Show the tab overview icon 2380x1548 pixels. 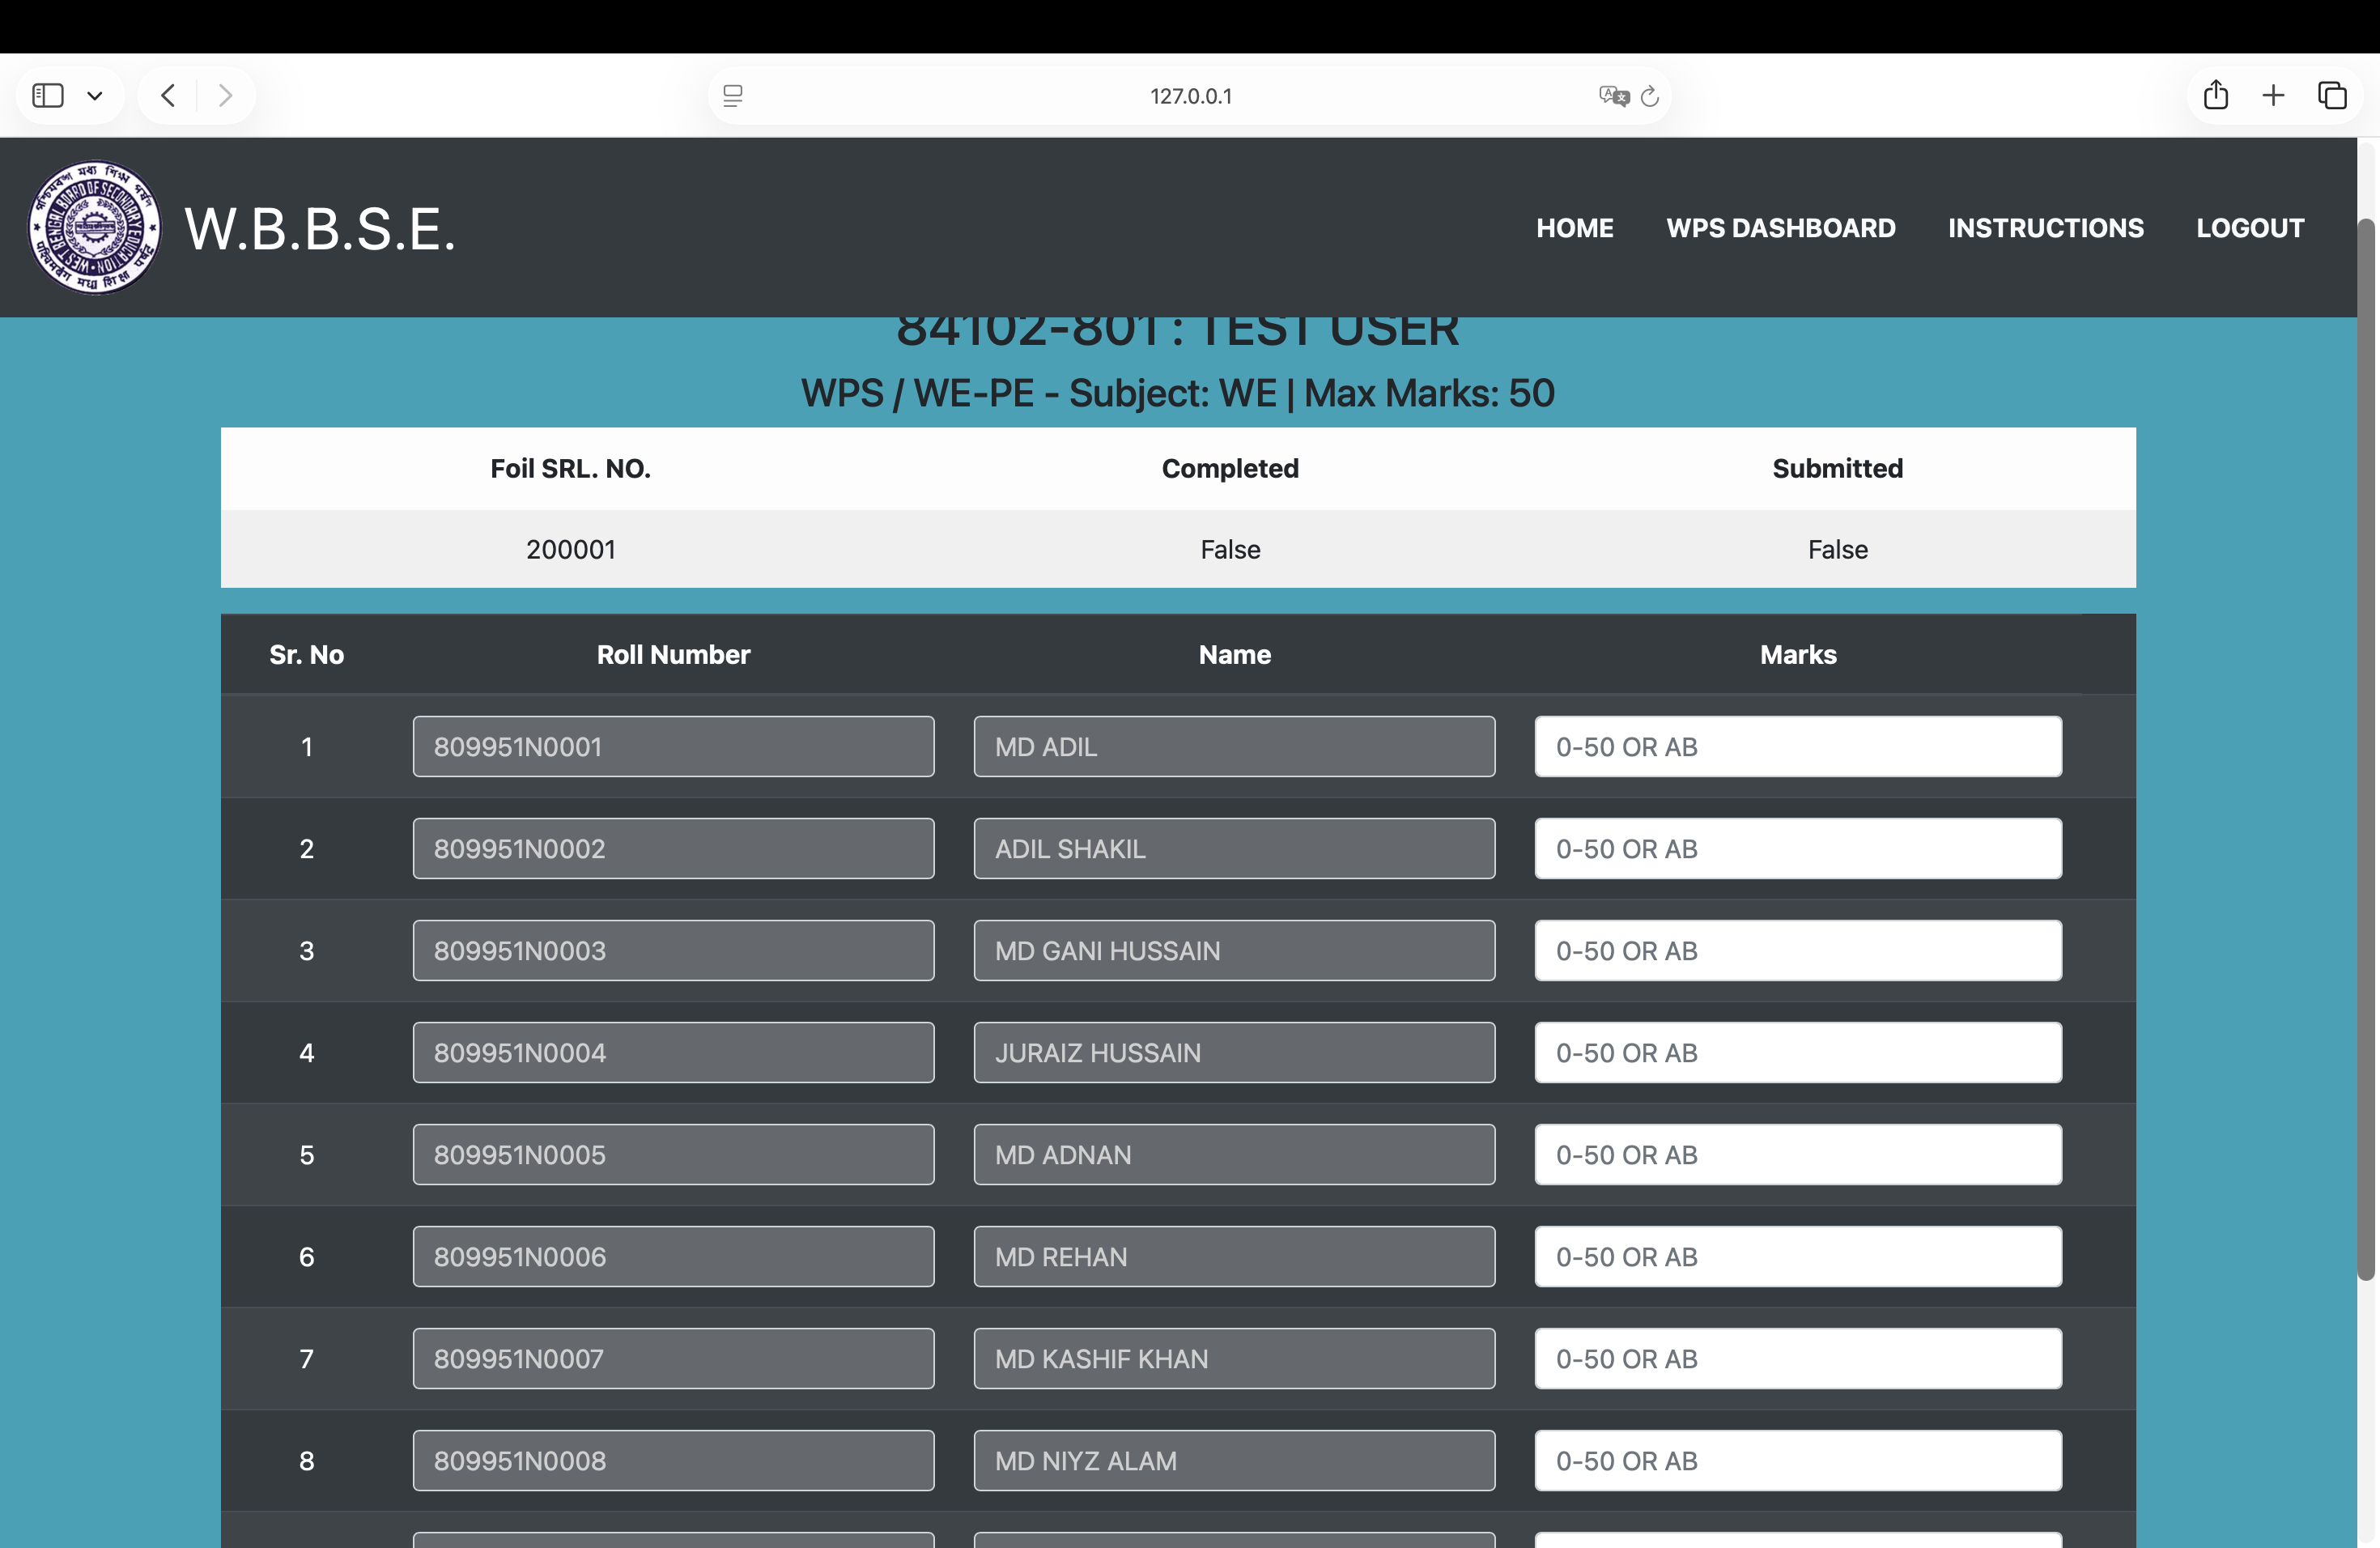(x=2332, y=96)
